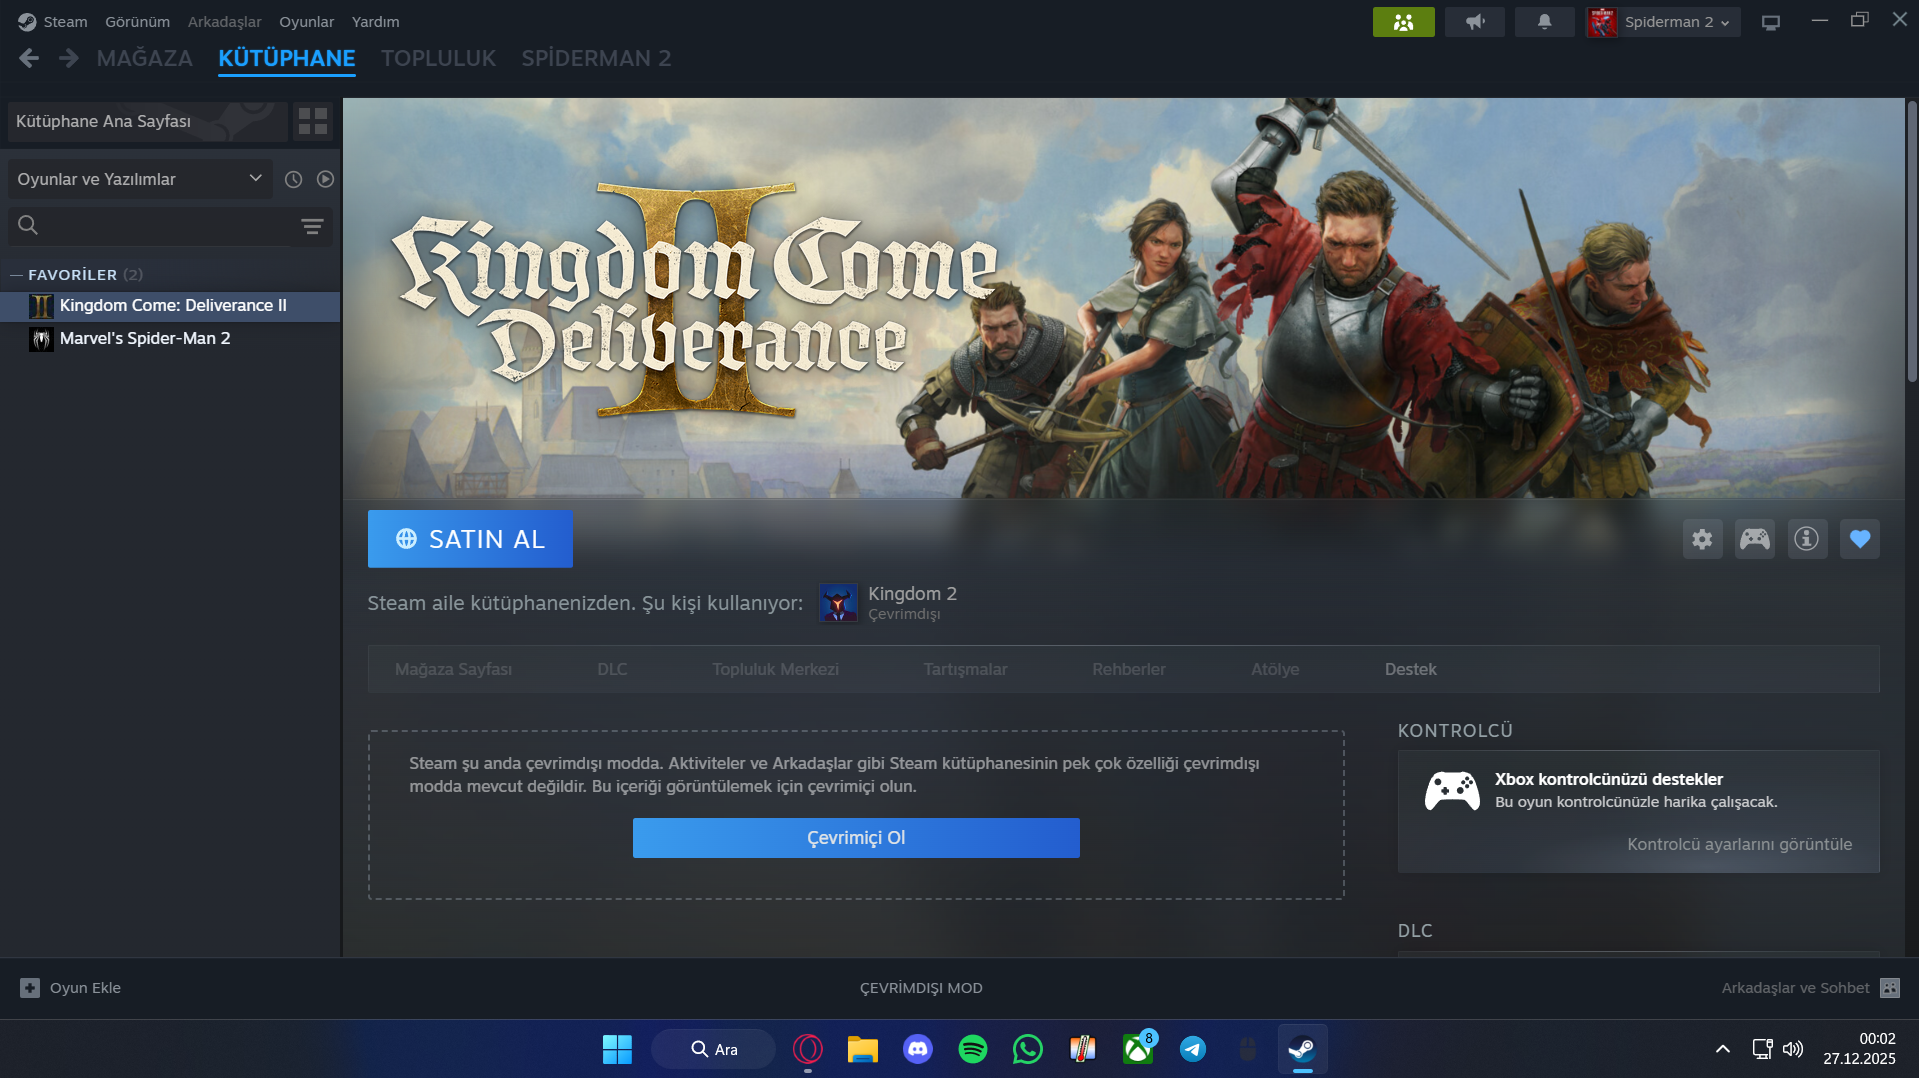This screenshot has height=1078, width=1919.
Task: Sort by recent activity clock icon
Action: [x=293, y=179]
